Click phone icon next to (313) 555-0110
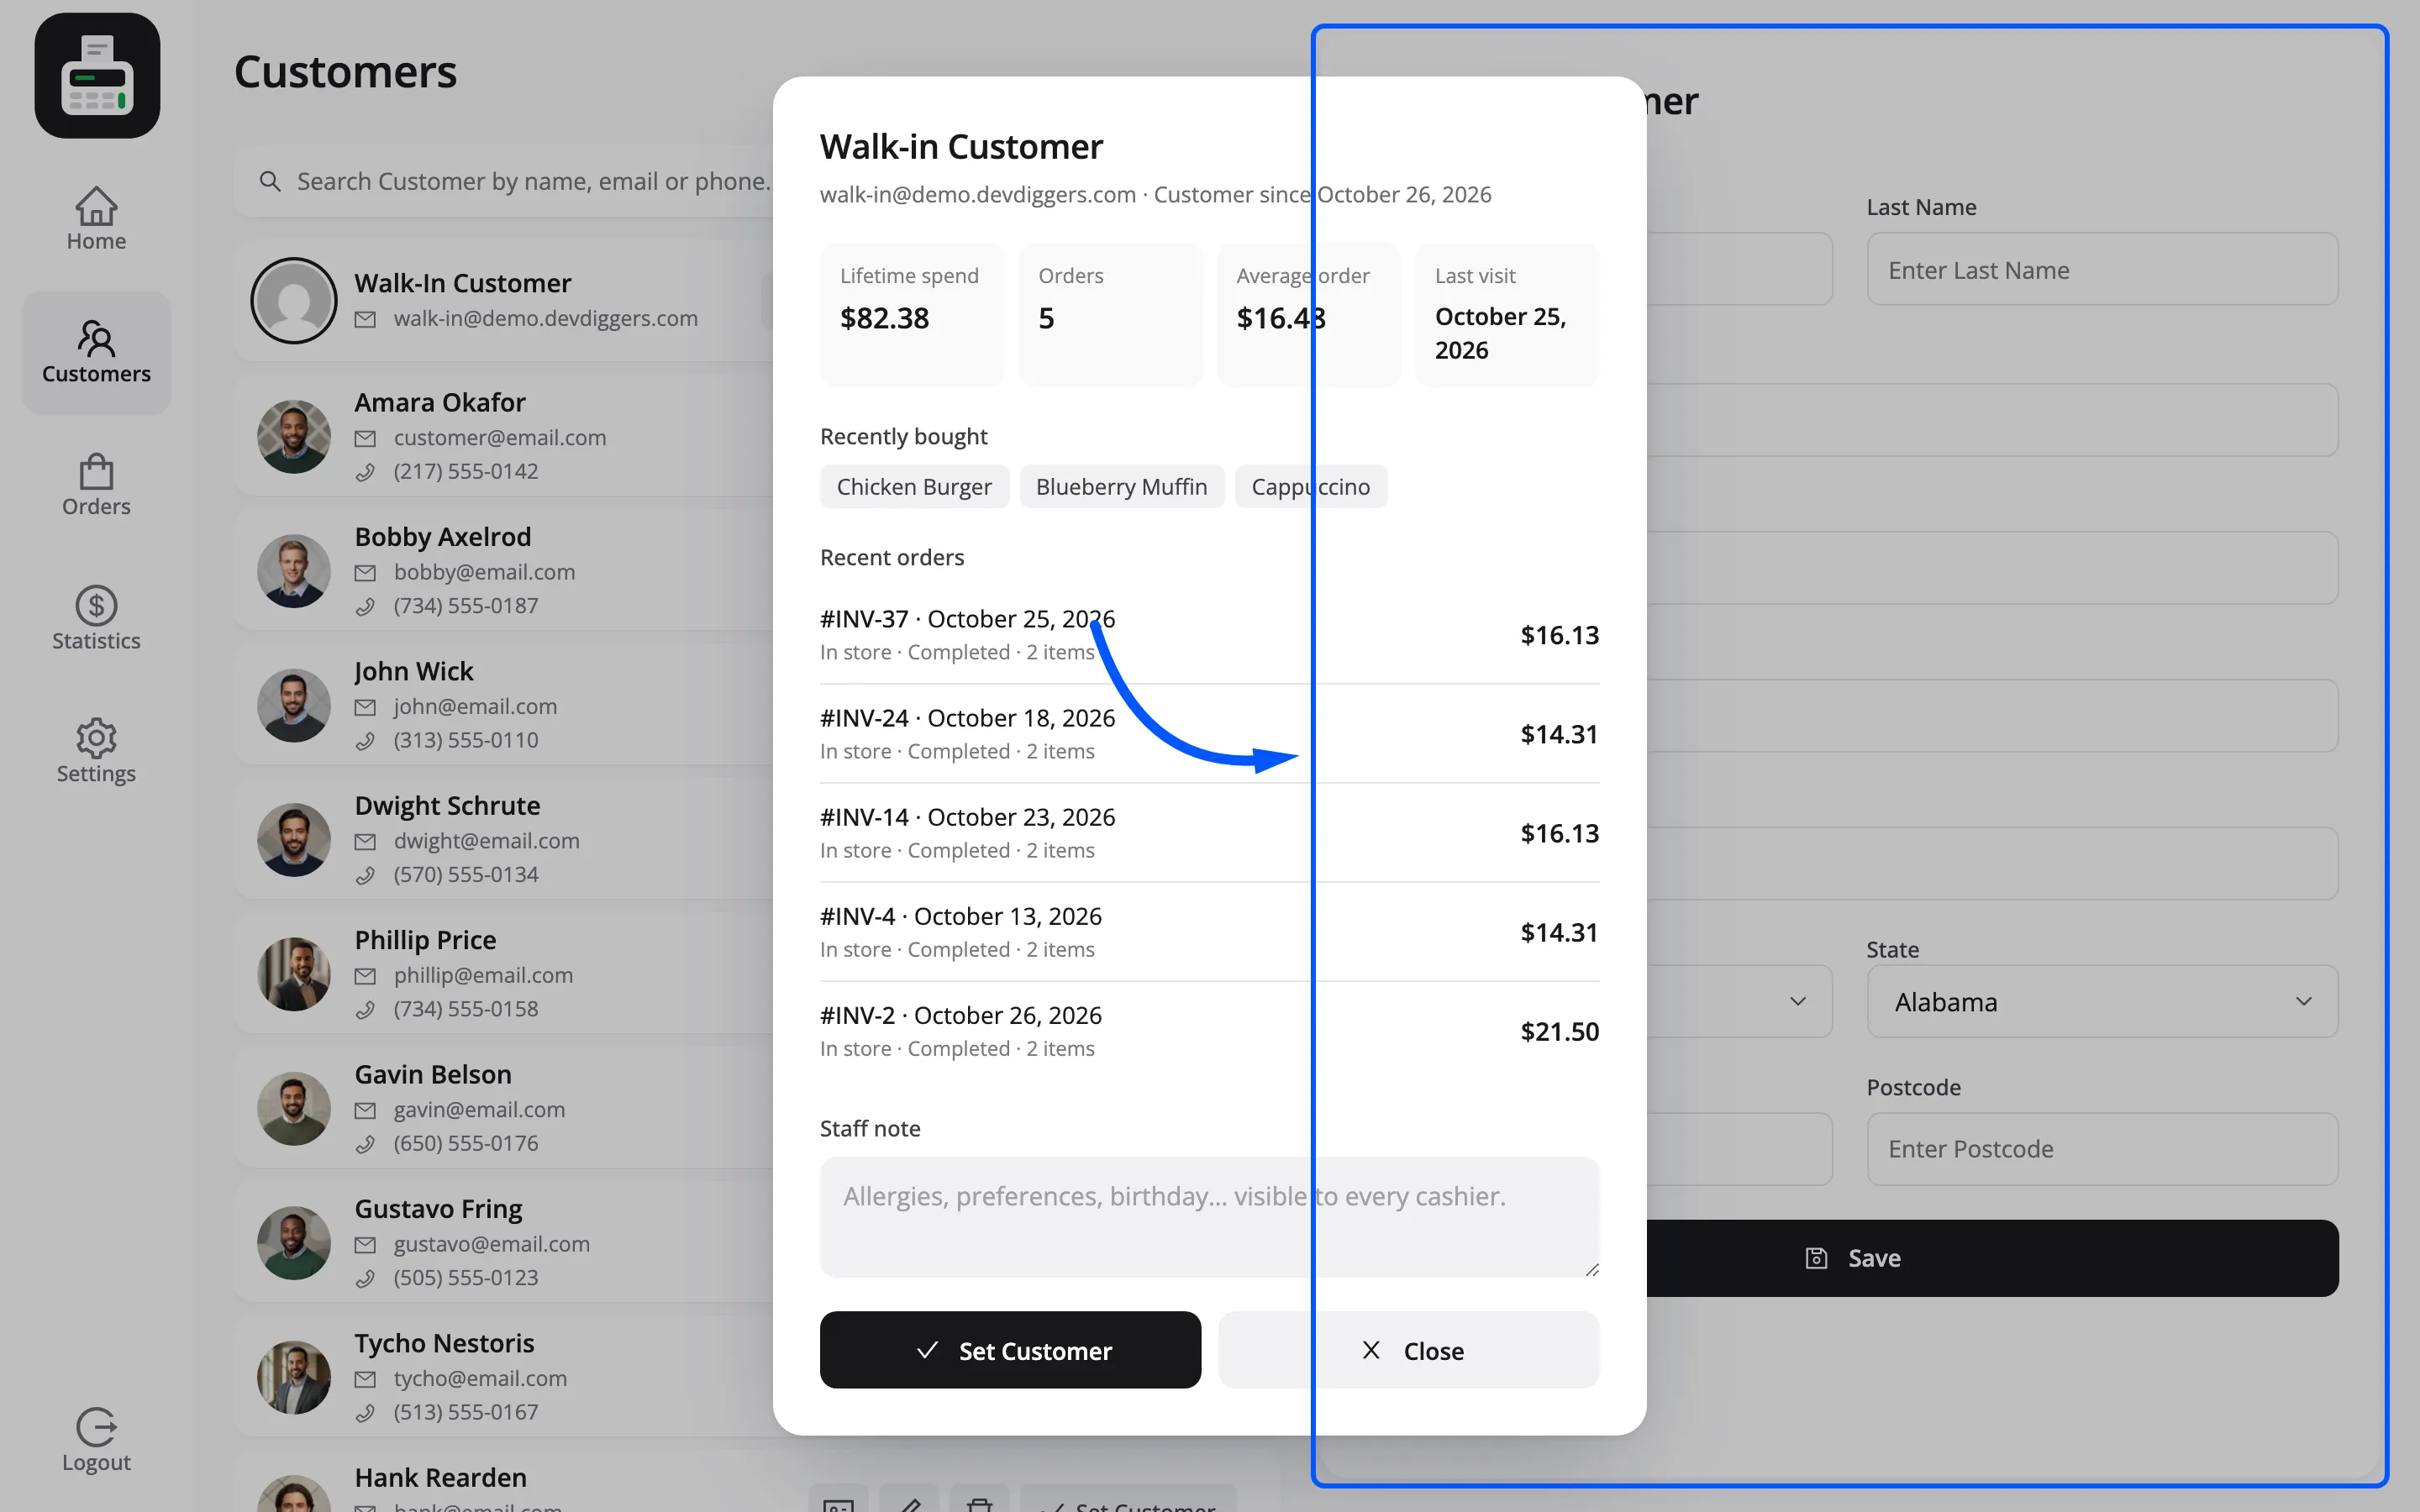This screenshot has height=1512, width=2420. pos(366,740)
